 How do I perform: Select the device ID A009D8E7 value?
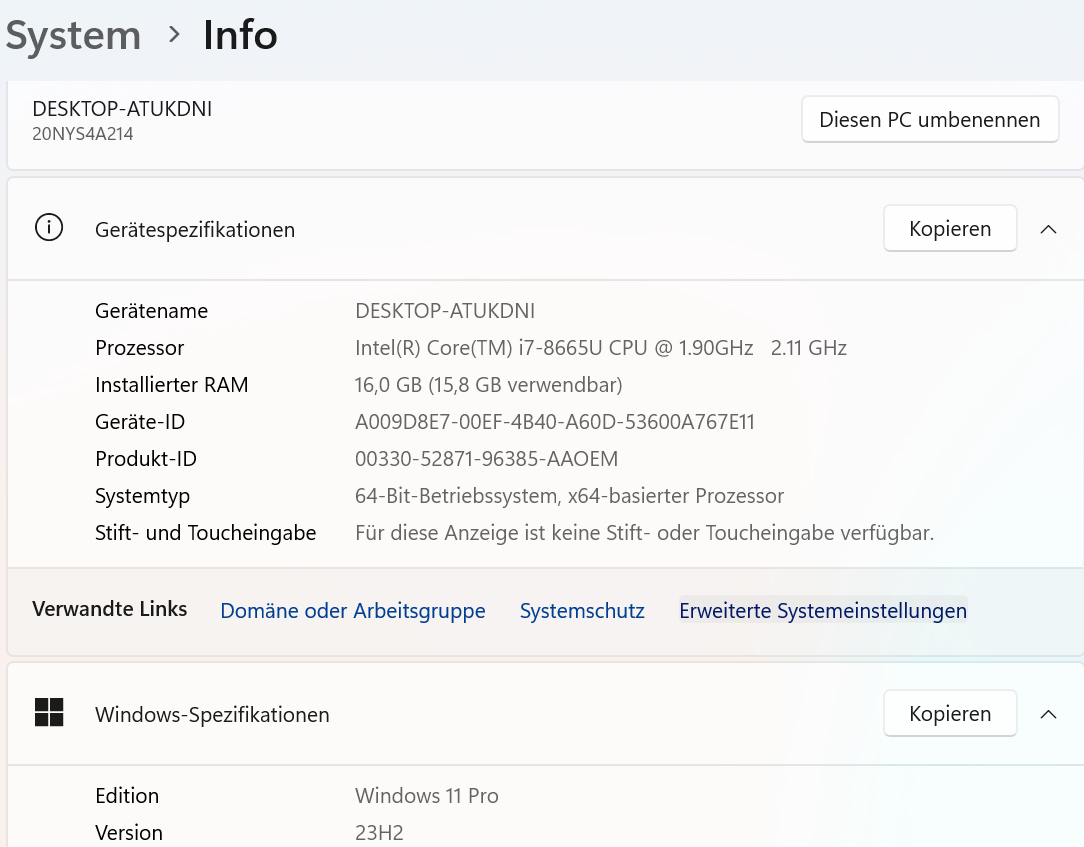click(555, 422)
